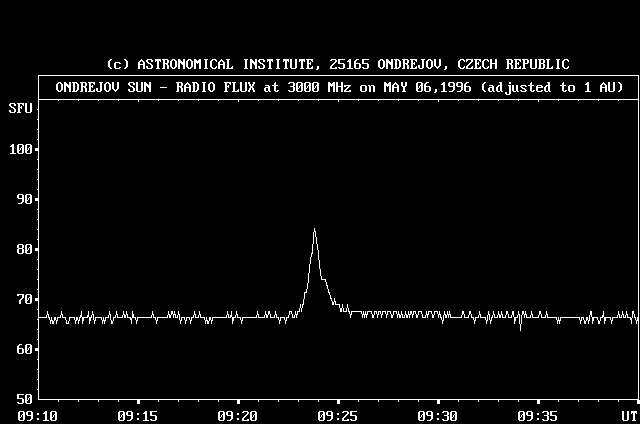Screen dimensions: 640x424
Task: Click the 09:30 time axis label
Action: pos(437,415)
